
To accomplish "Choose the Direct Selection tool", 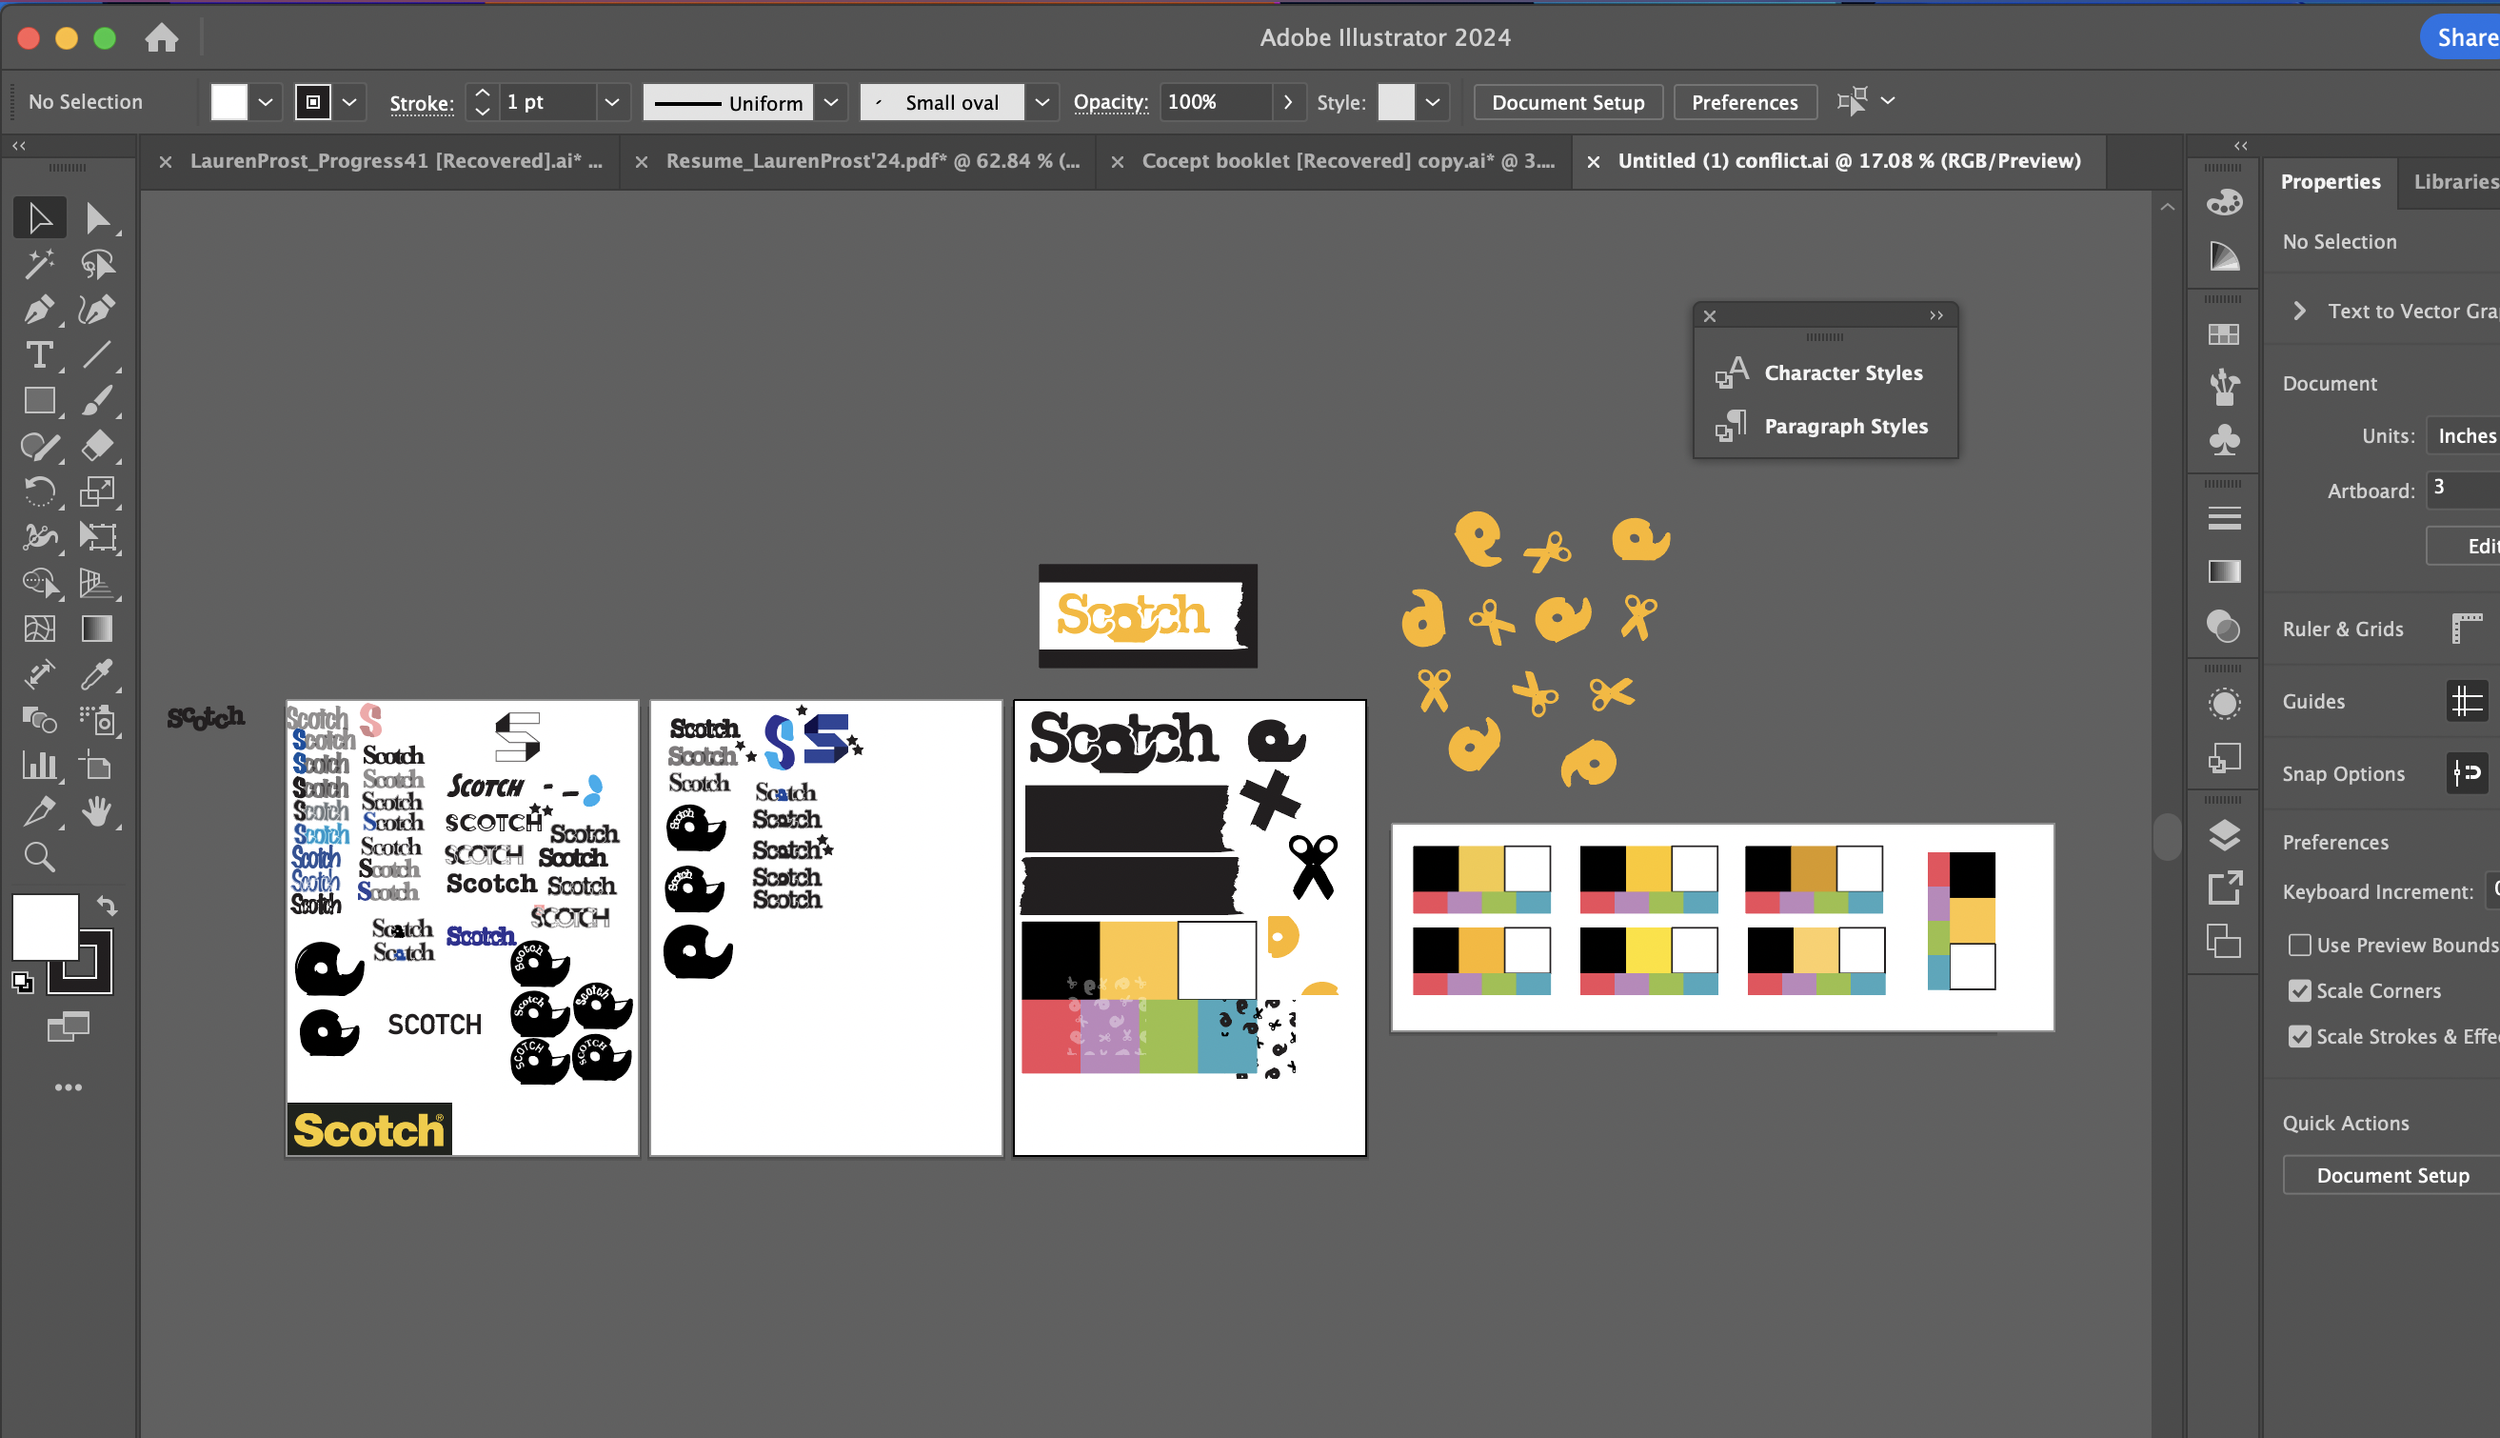I will (x=97, y=218).
